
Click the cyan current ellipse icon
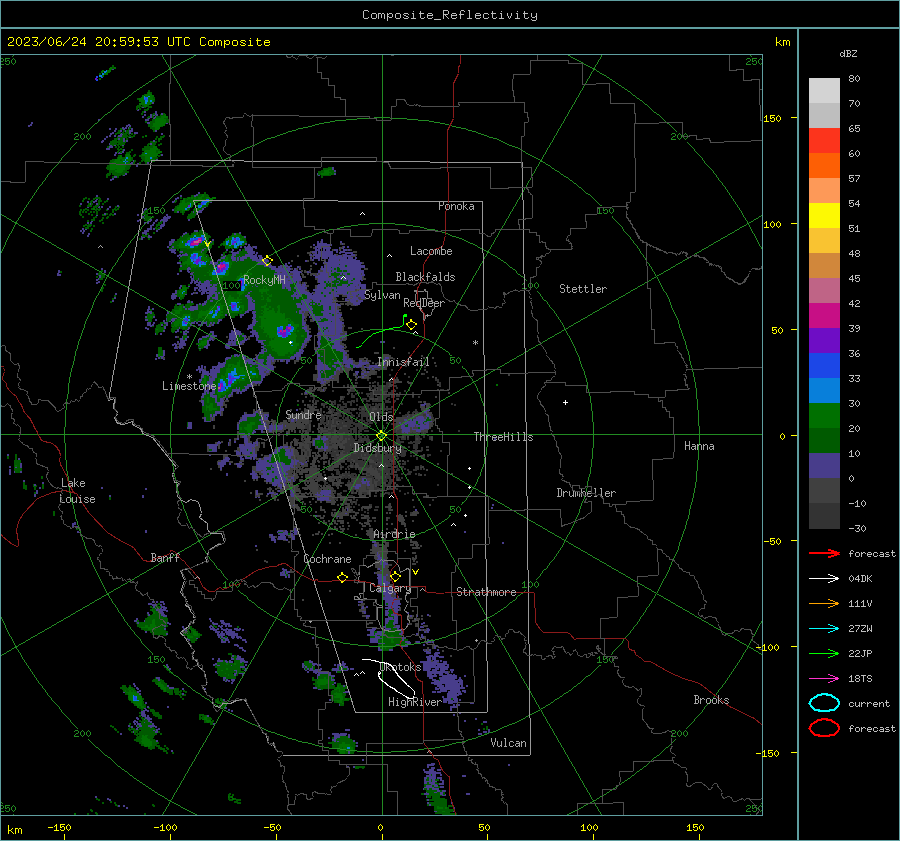pos(824,703)
